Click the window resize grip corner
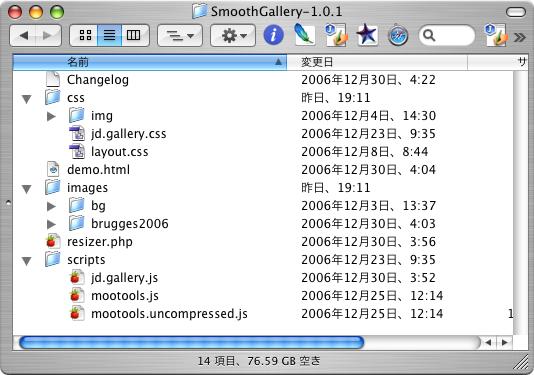Screen dimensions: 534x375 click(521, 362)
